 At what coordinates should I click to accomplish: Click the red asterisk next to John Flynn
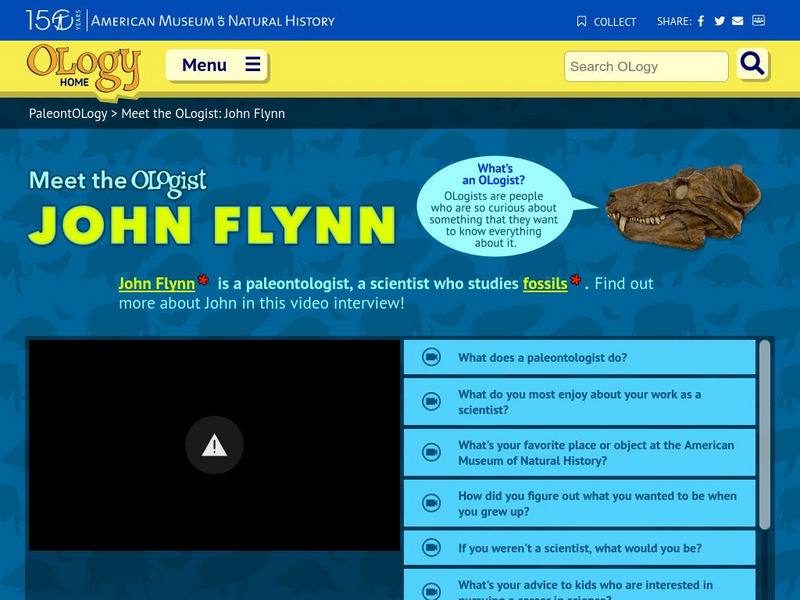pyautogui.click(x=203, y=280)
